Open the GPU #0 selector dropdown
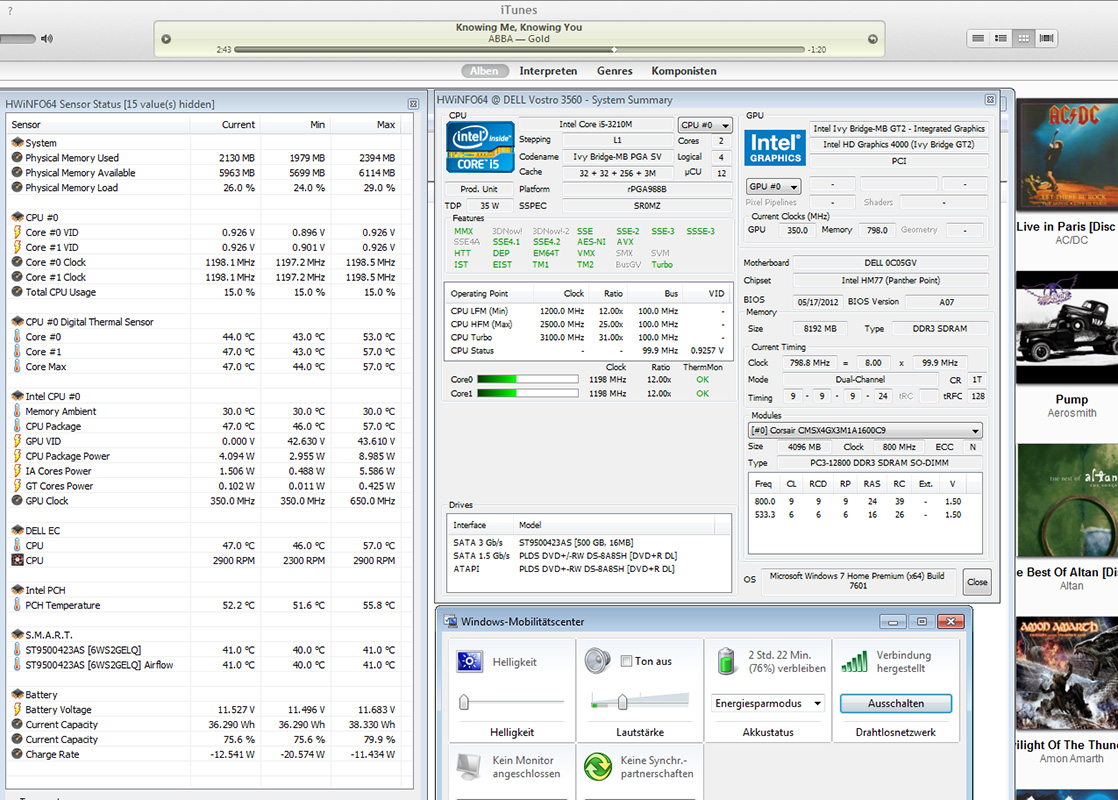The image size is (1118, 800). point(773,186)
